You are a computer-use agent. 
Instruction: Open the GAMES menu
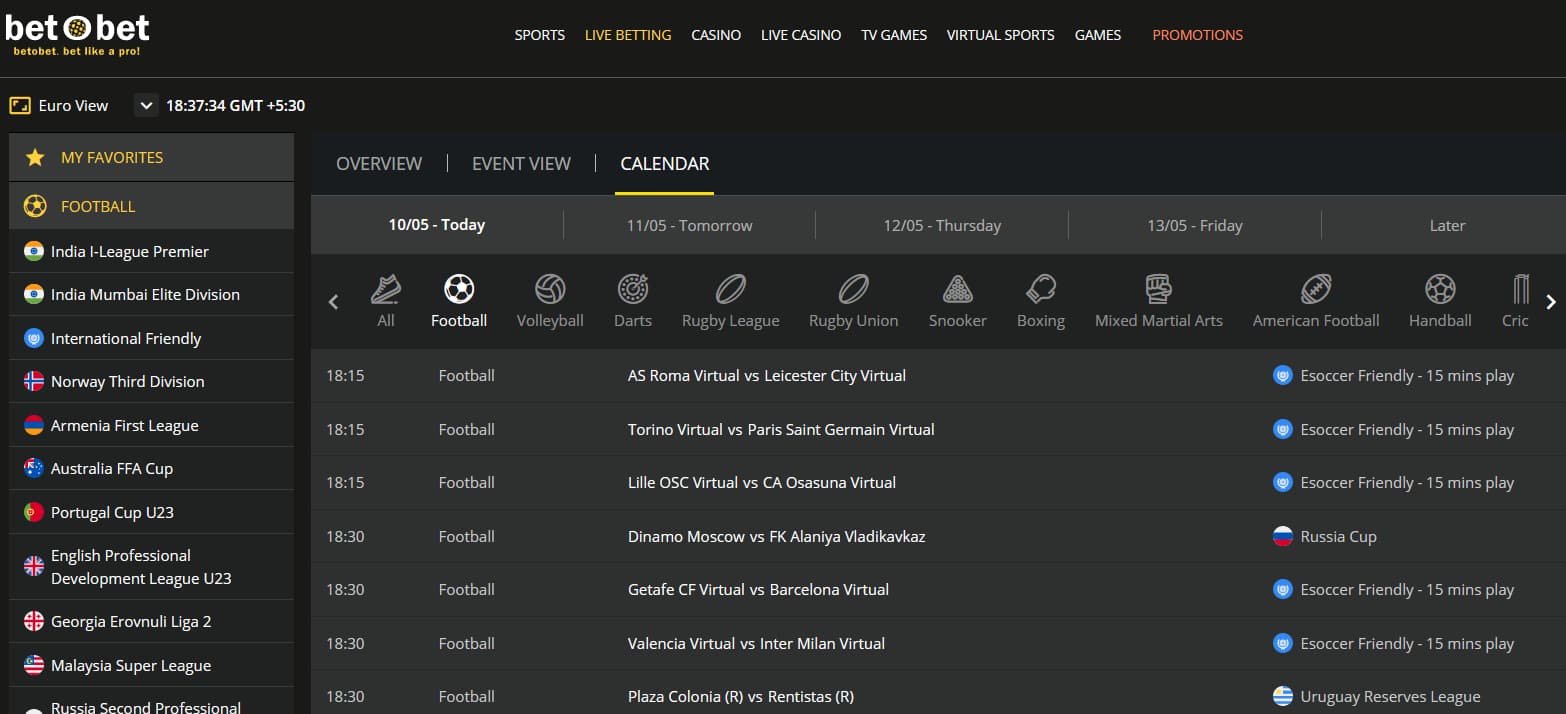coord(1098,35)
